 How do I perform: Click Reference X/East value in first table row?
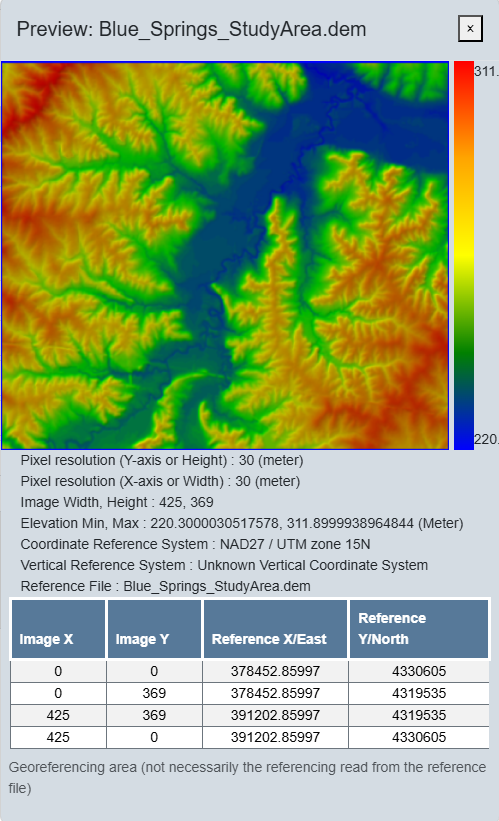[275, 671]
